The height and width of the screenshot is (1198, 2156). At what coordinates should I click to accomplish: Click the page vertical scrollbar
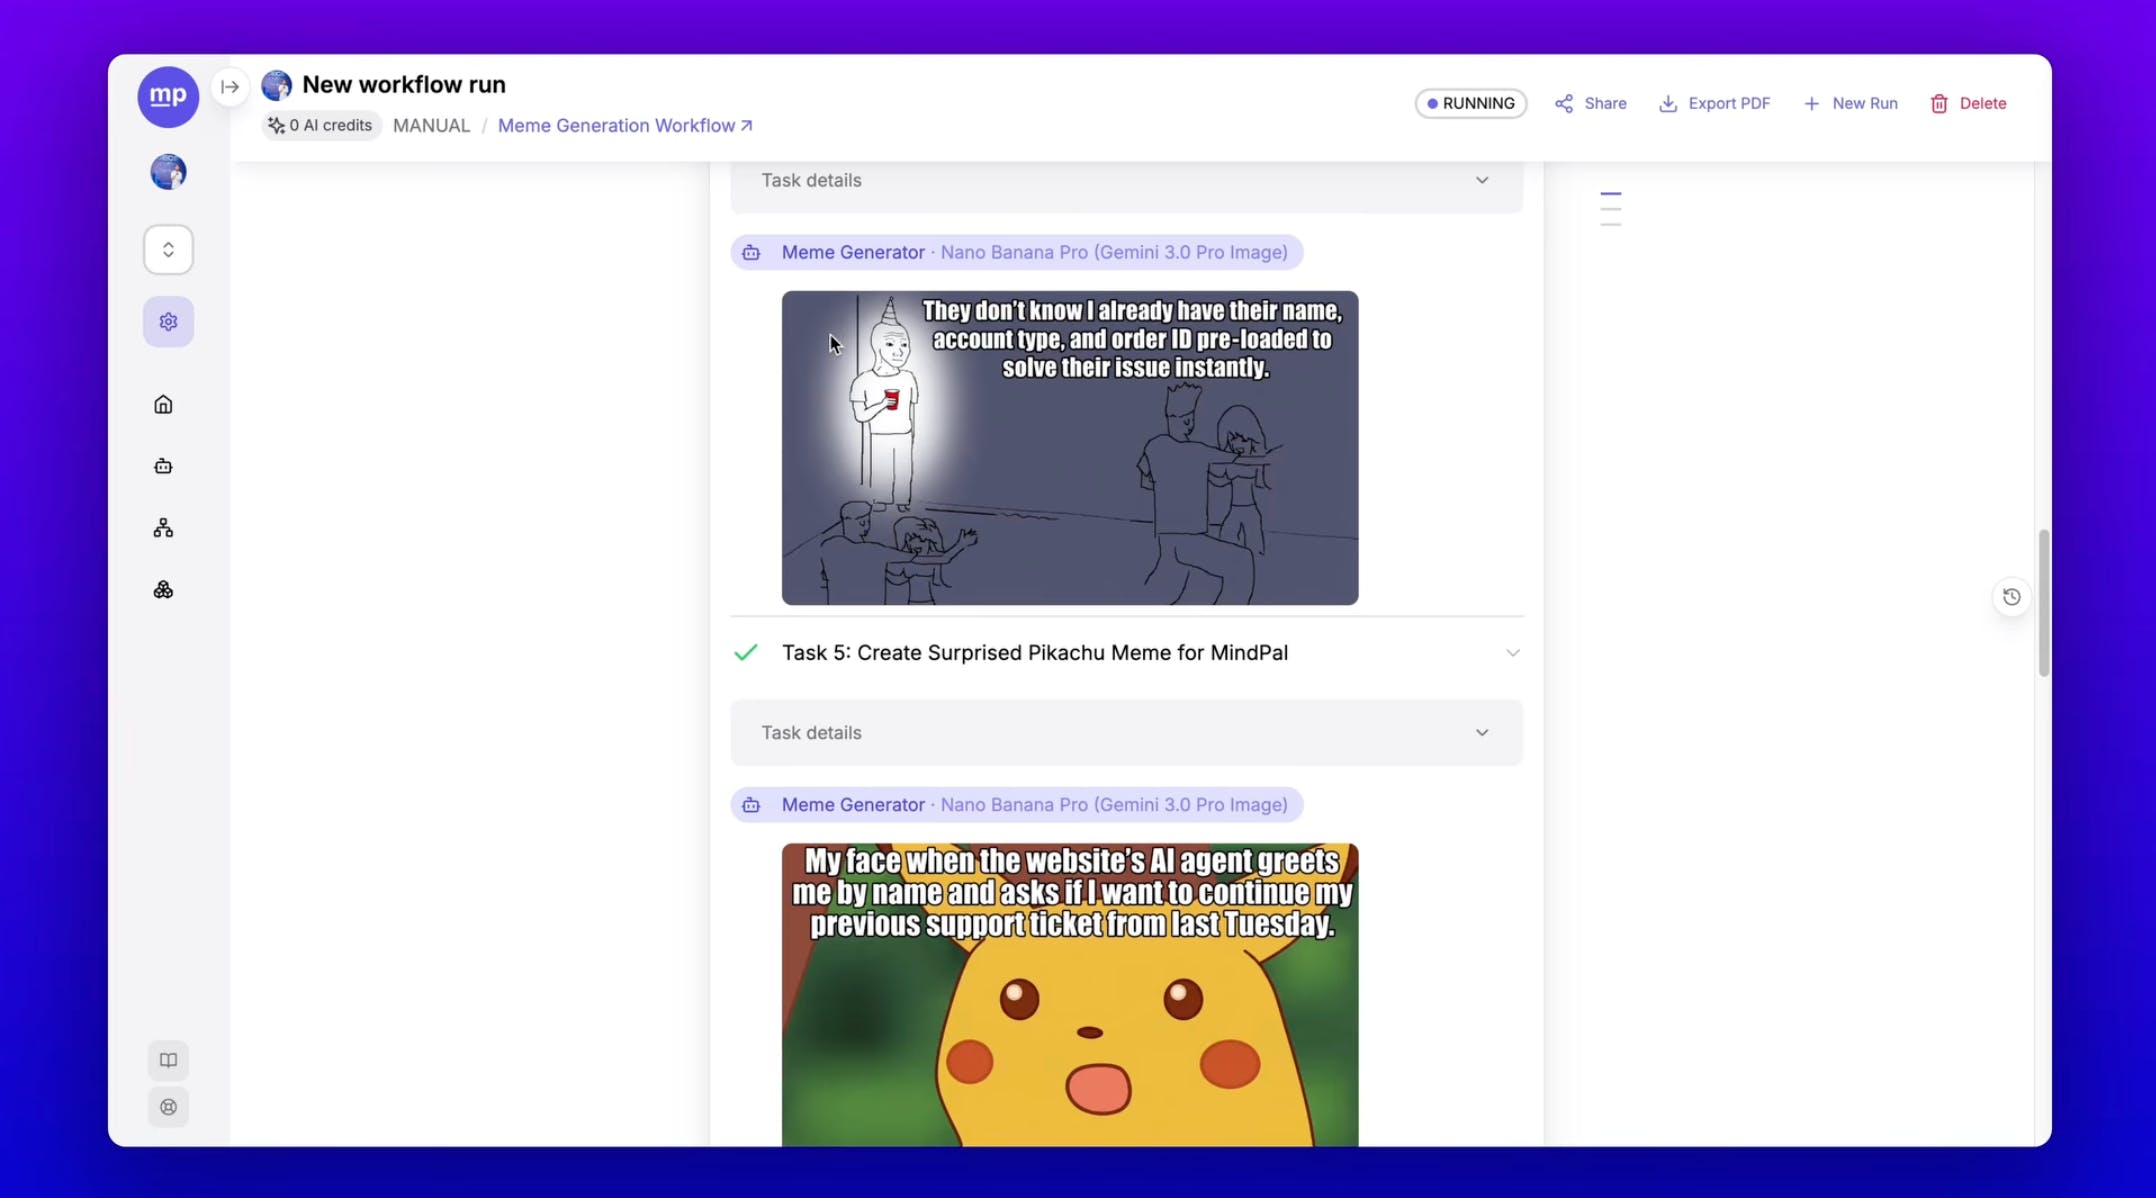(x=2043, y=603)
